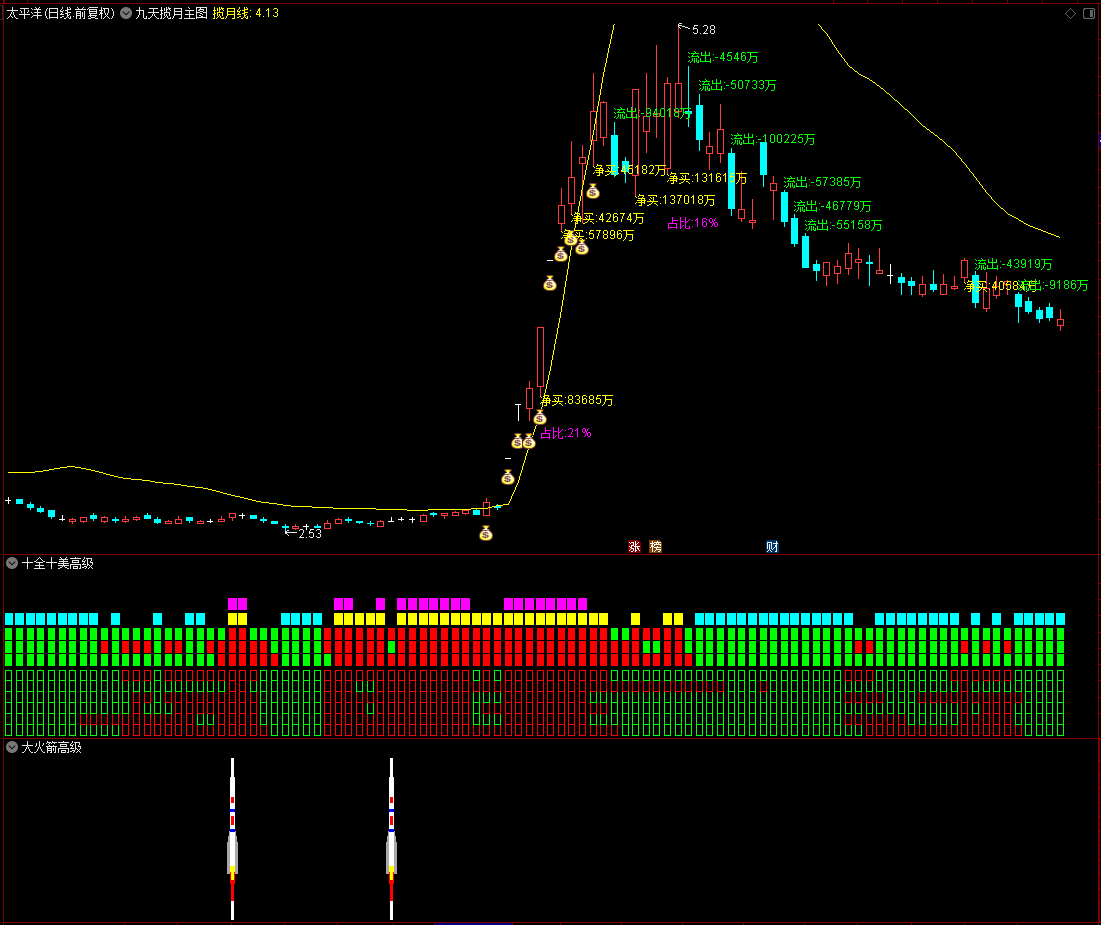1101x925 pixels.
Task: Click the right rocket signal in 大火箭高级
Action: (391, 839)
